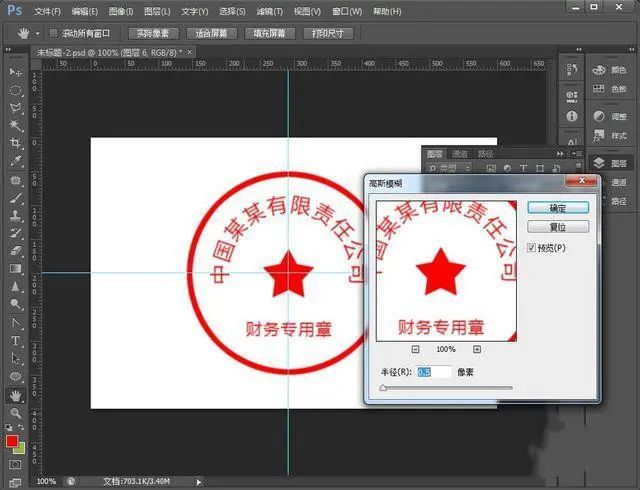
Task: Click the zoom-in plus button under preview
Action: [x=477, y=349]
